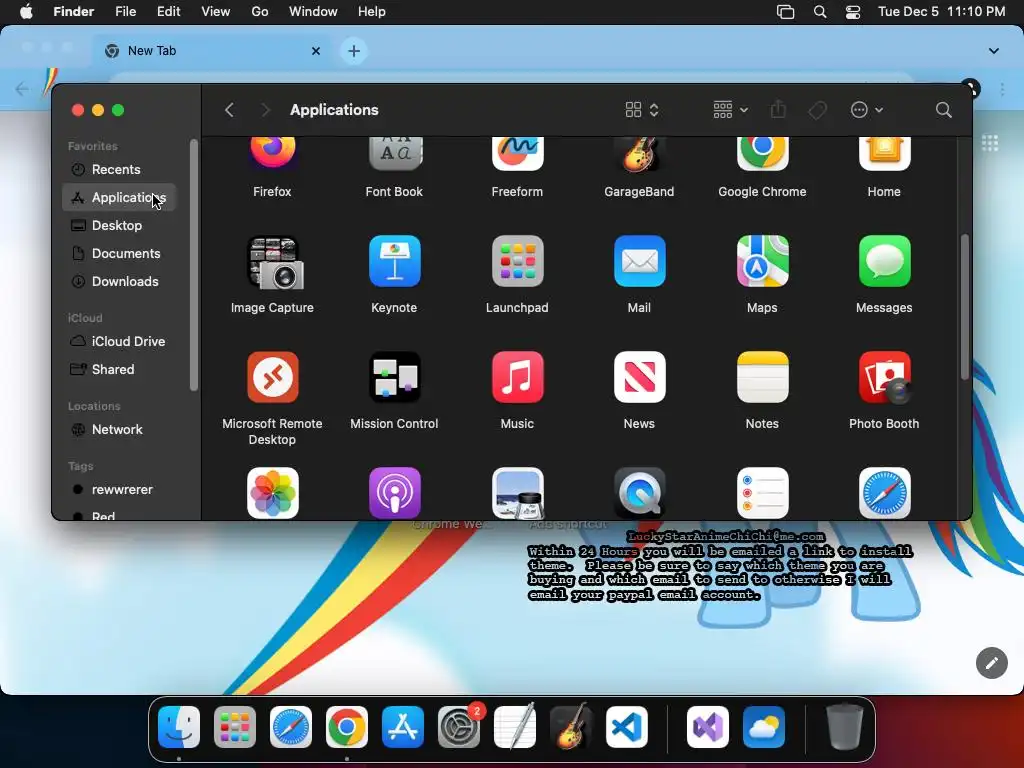Open Spotlight search in menu bar
The height and width of the screenshot is (768, 1024).
[x=820, y=12]
